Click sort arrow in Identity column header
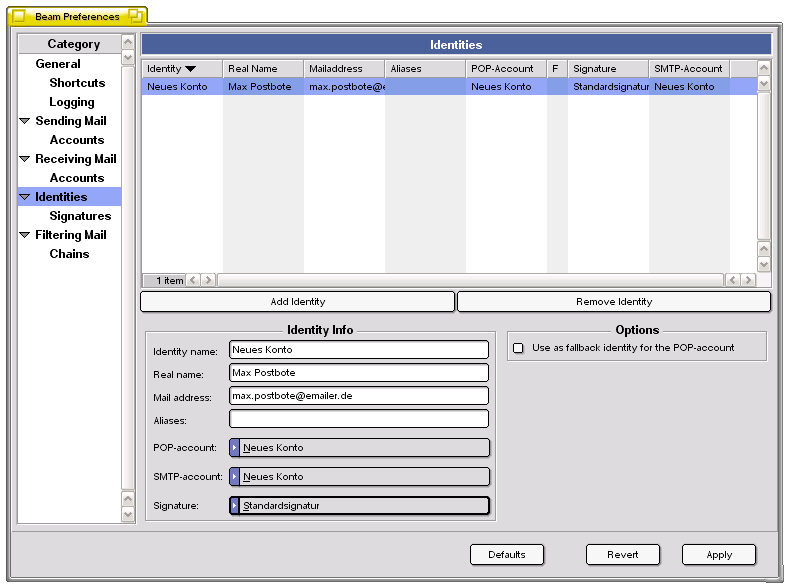The height and width of the screenshot is (585, 788). coord(190,69)
